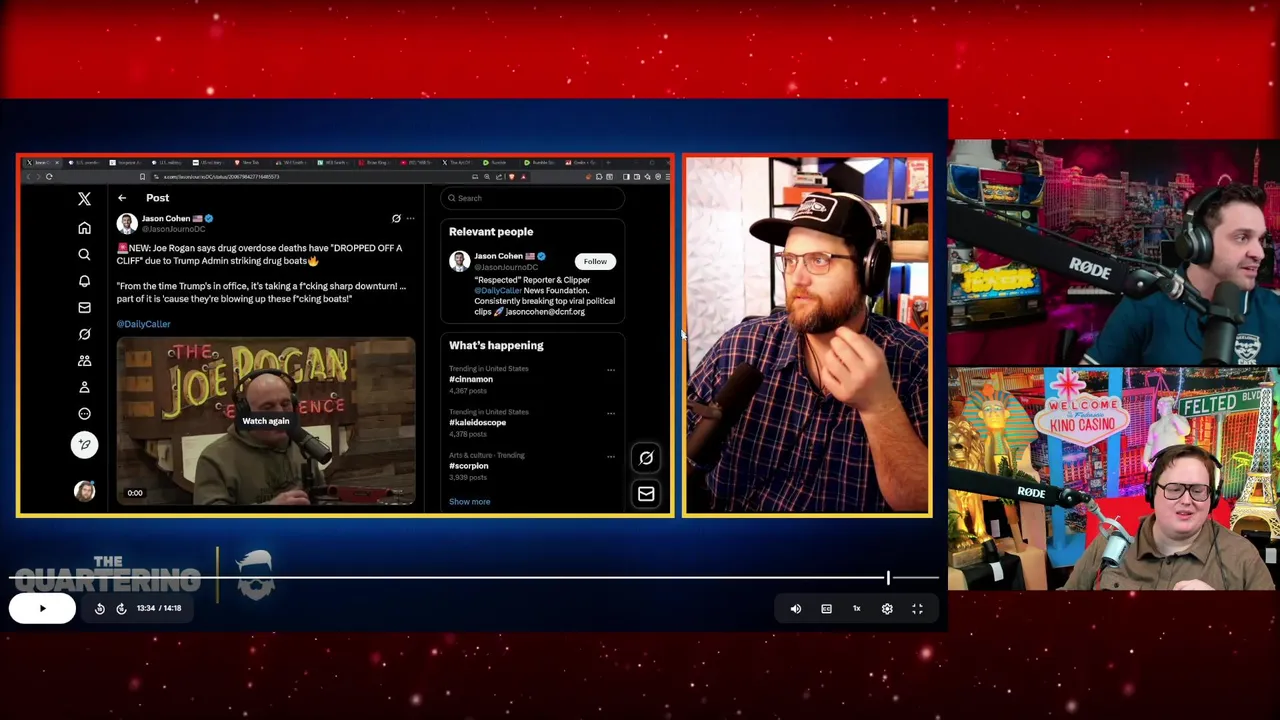Follow Jason Cohen in Relevant people
1280x720 pixels.
pyautogui.click(x=595, y=261)
